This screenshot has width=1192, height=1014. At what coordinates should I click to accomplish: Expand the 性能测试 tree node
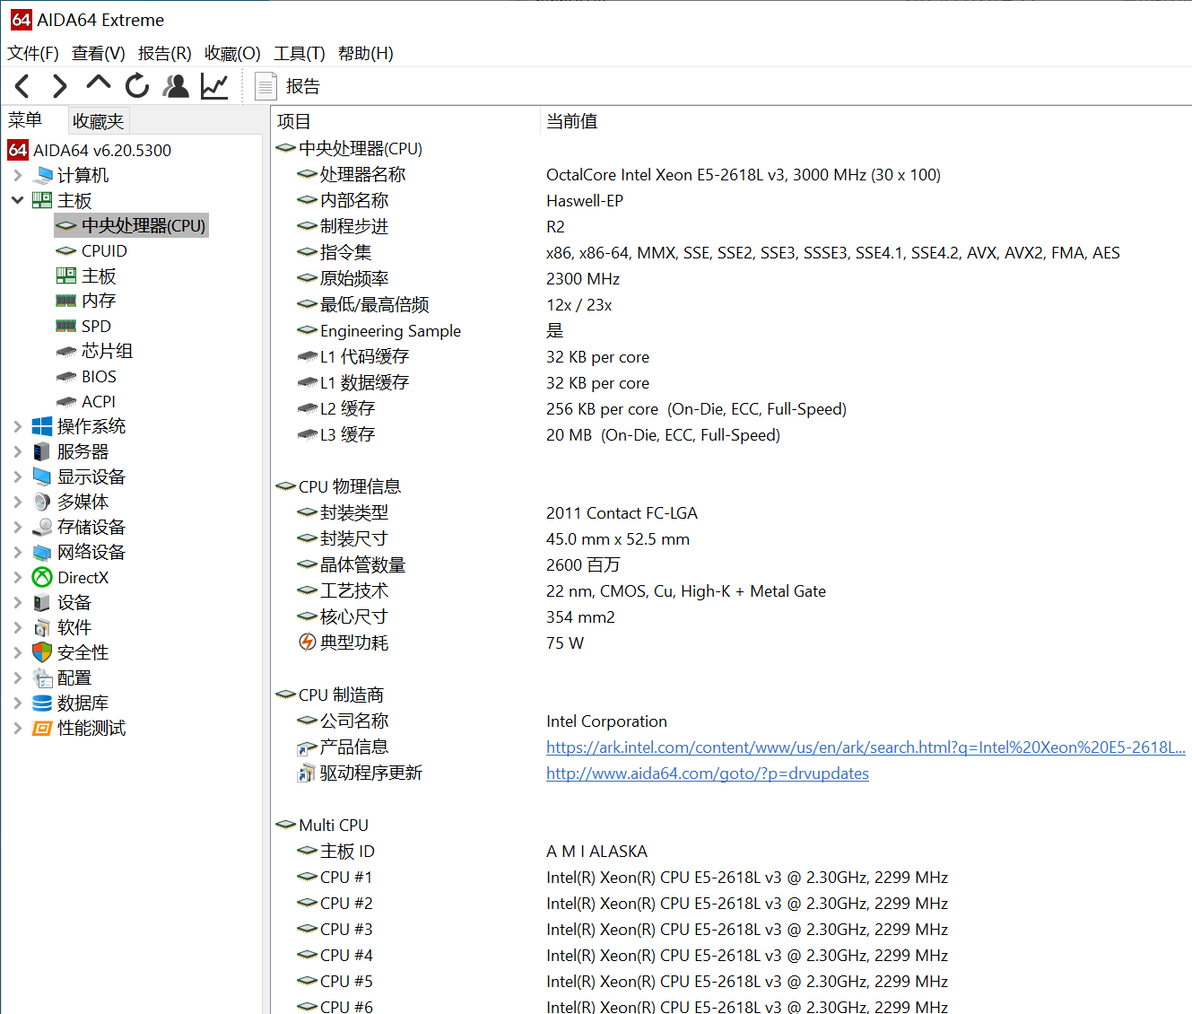[17, 728]
